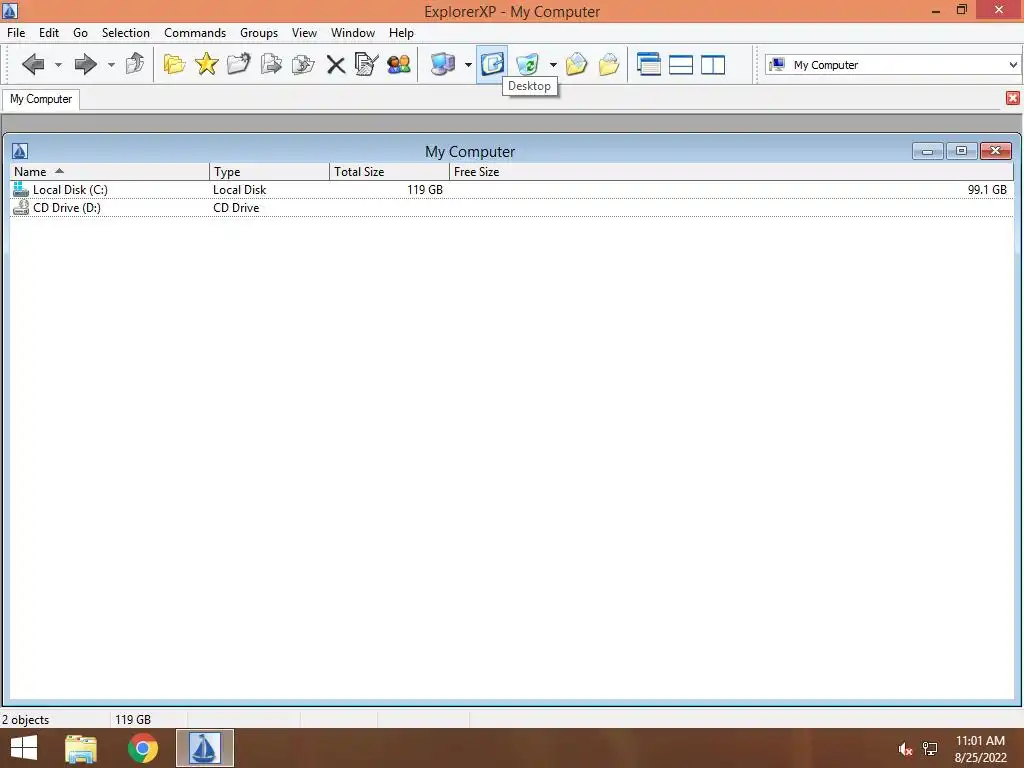Open the View menu
This screenshot has height=768, width=1024.
click(304, 33)
